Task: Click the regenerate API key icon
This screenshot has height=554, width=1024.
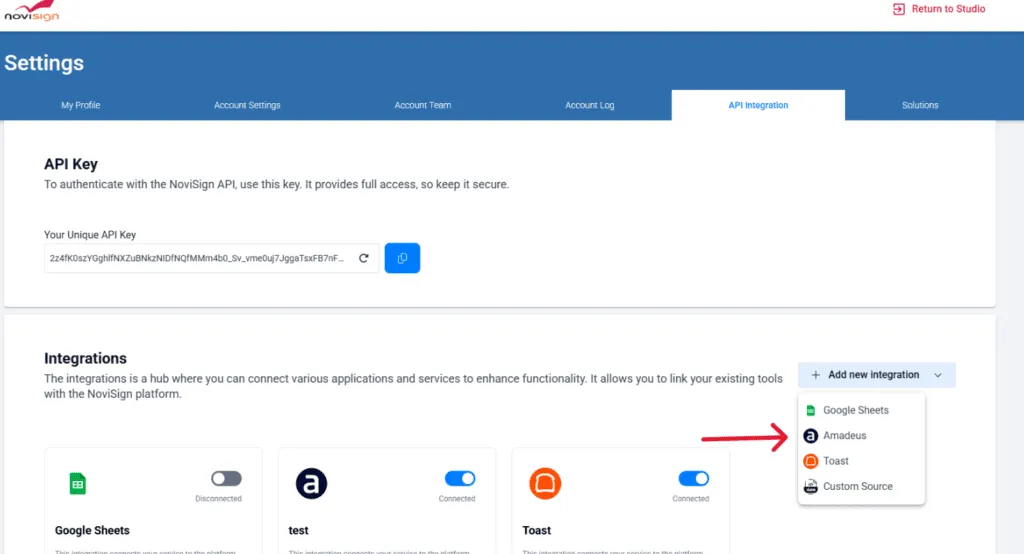Action: (x=364, y=258)
